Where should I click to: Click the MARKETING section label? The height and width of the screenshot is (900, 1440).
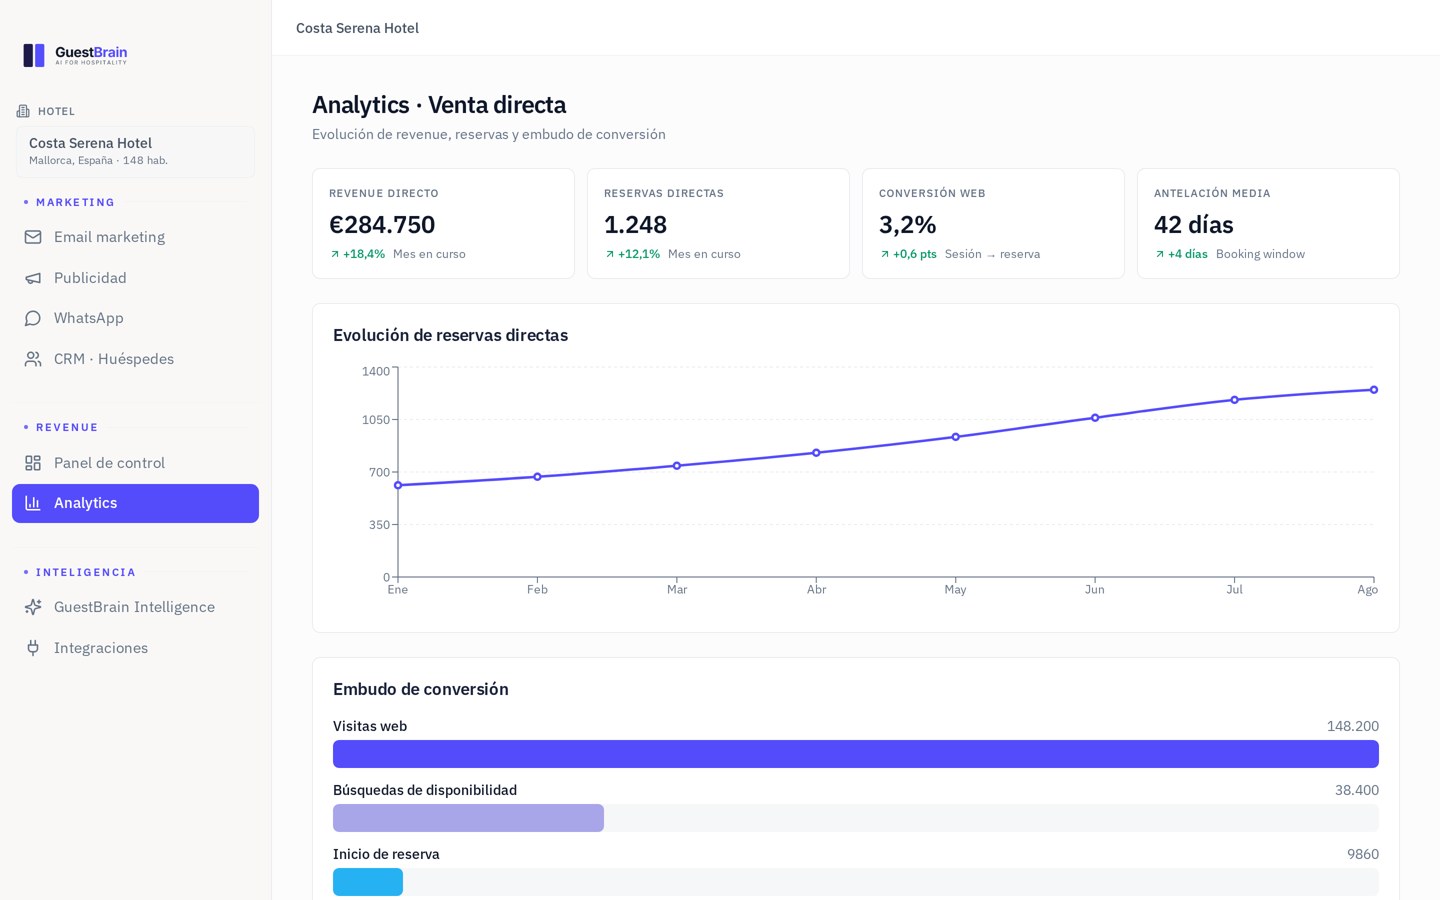[75, 202]
